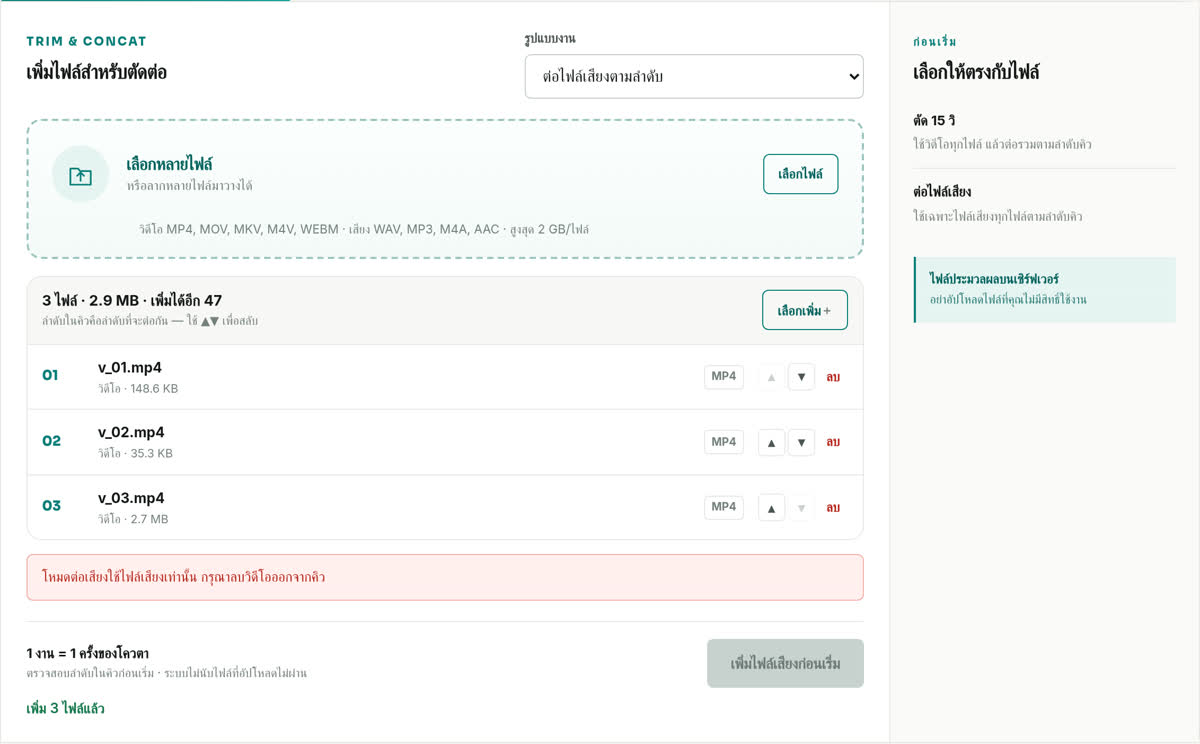This screenshot has width=1200, height=744.
Task: Move v_02.mp4 up in the queue
Action: 771,442
